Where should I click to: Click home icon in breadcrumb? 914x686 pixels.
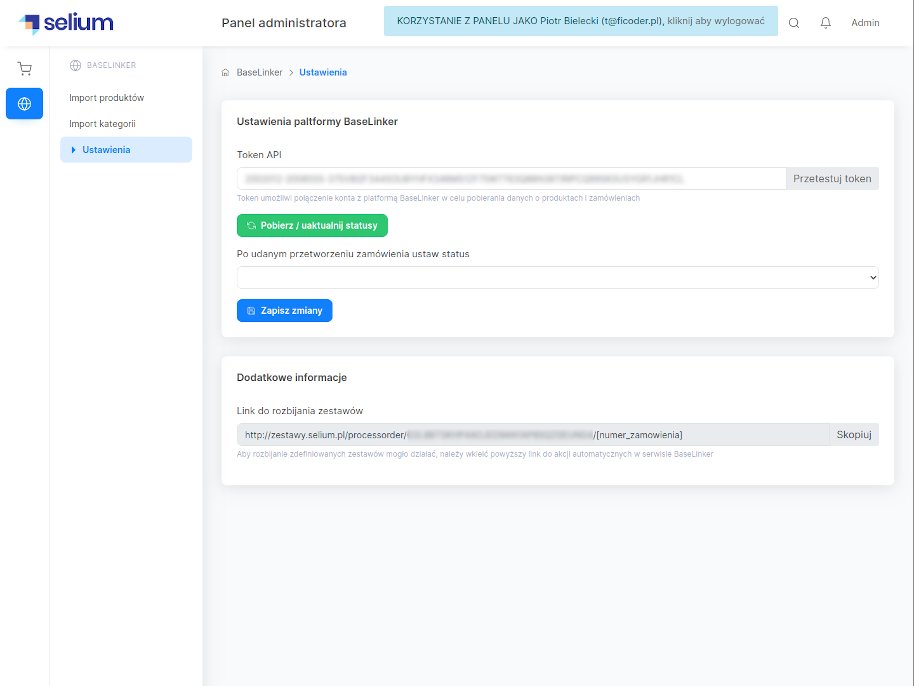pyautogui.click(x=225, y=73)
